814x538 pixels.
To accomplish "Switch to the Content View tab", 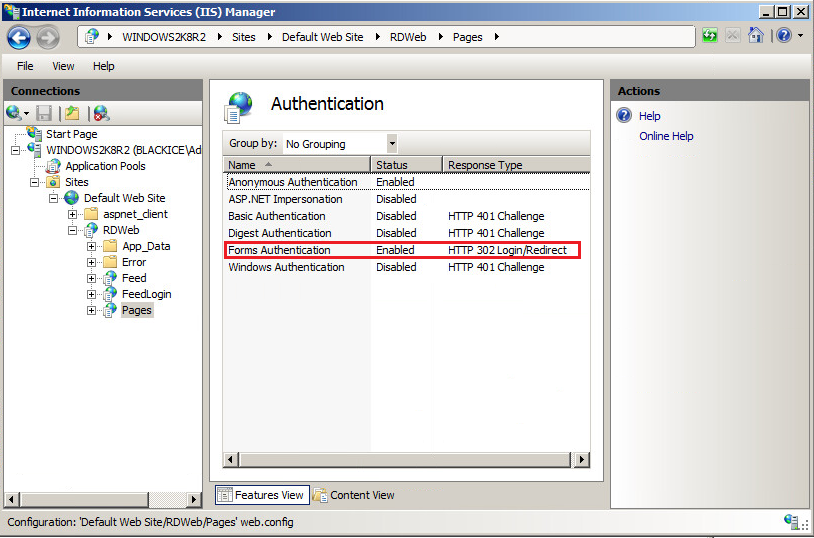I will pyautogui.click(x=354, y=495).
